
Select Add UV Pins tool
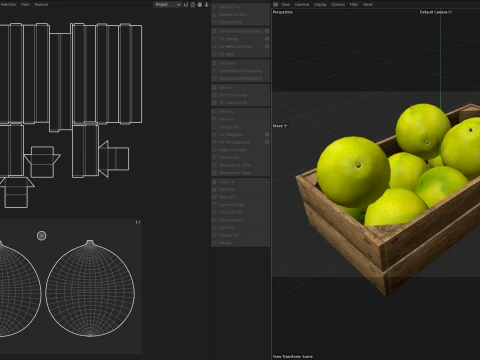240,7
